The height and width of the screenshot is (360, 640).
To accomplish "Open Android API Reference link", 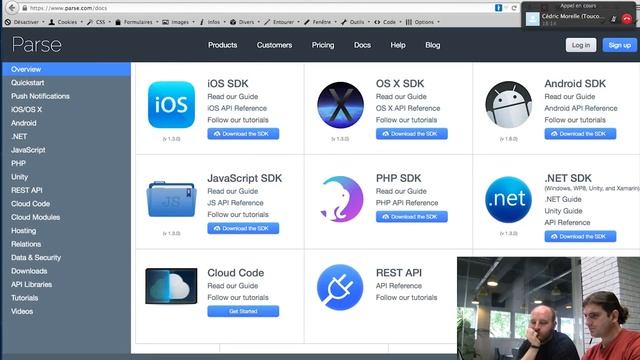I will pyautogui.click(x=580, y=108).
